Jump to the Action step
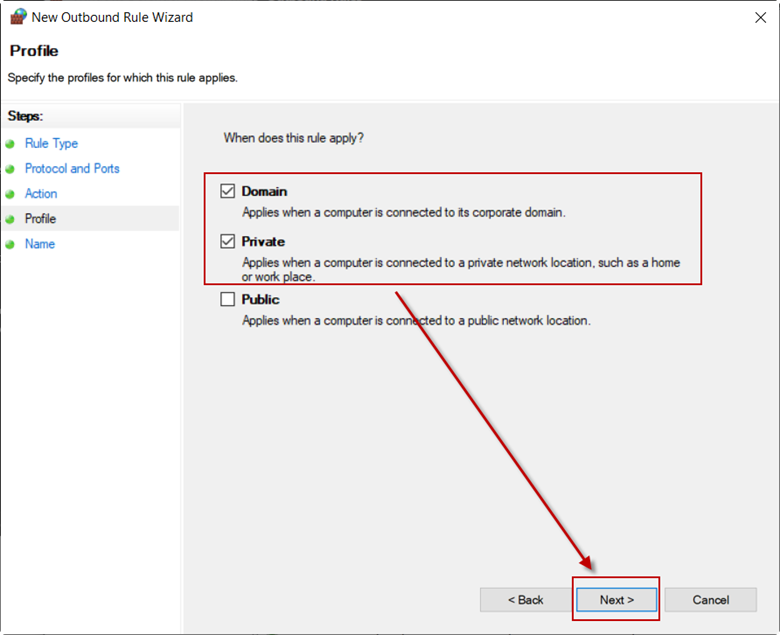Viewport: 780px width, 635px height. pos(41,194)
